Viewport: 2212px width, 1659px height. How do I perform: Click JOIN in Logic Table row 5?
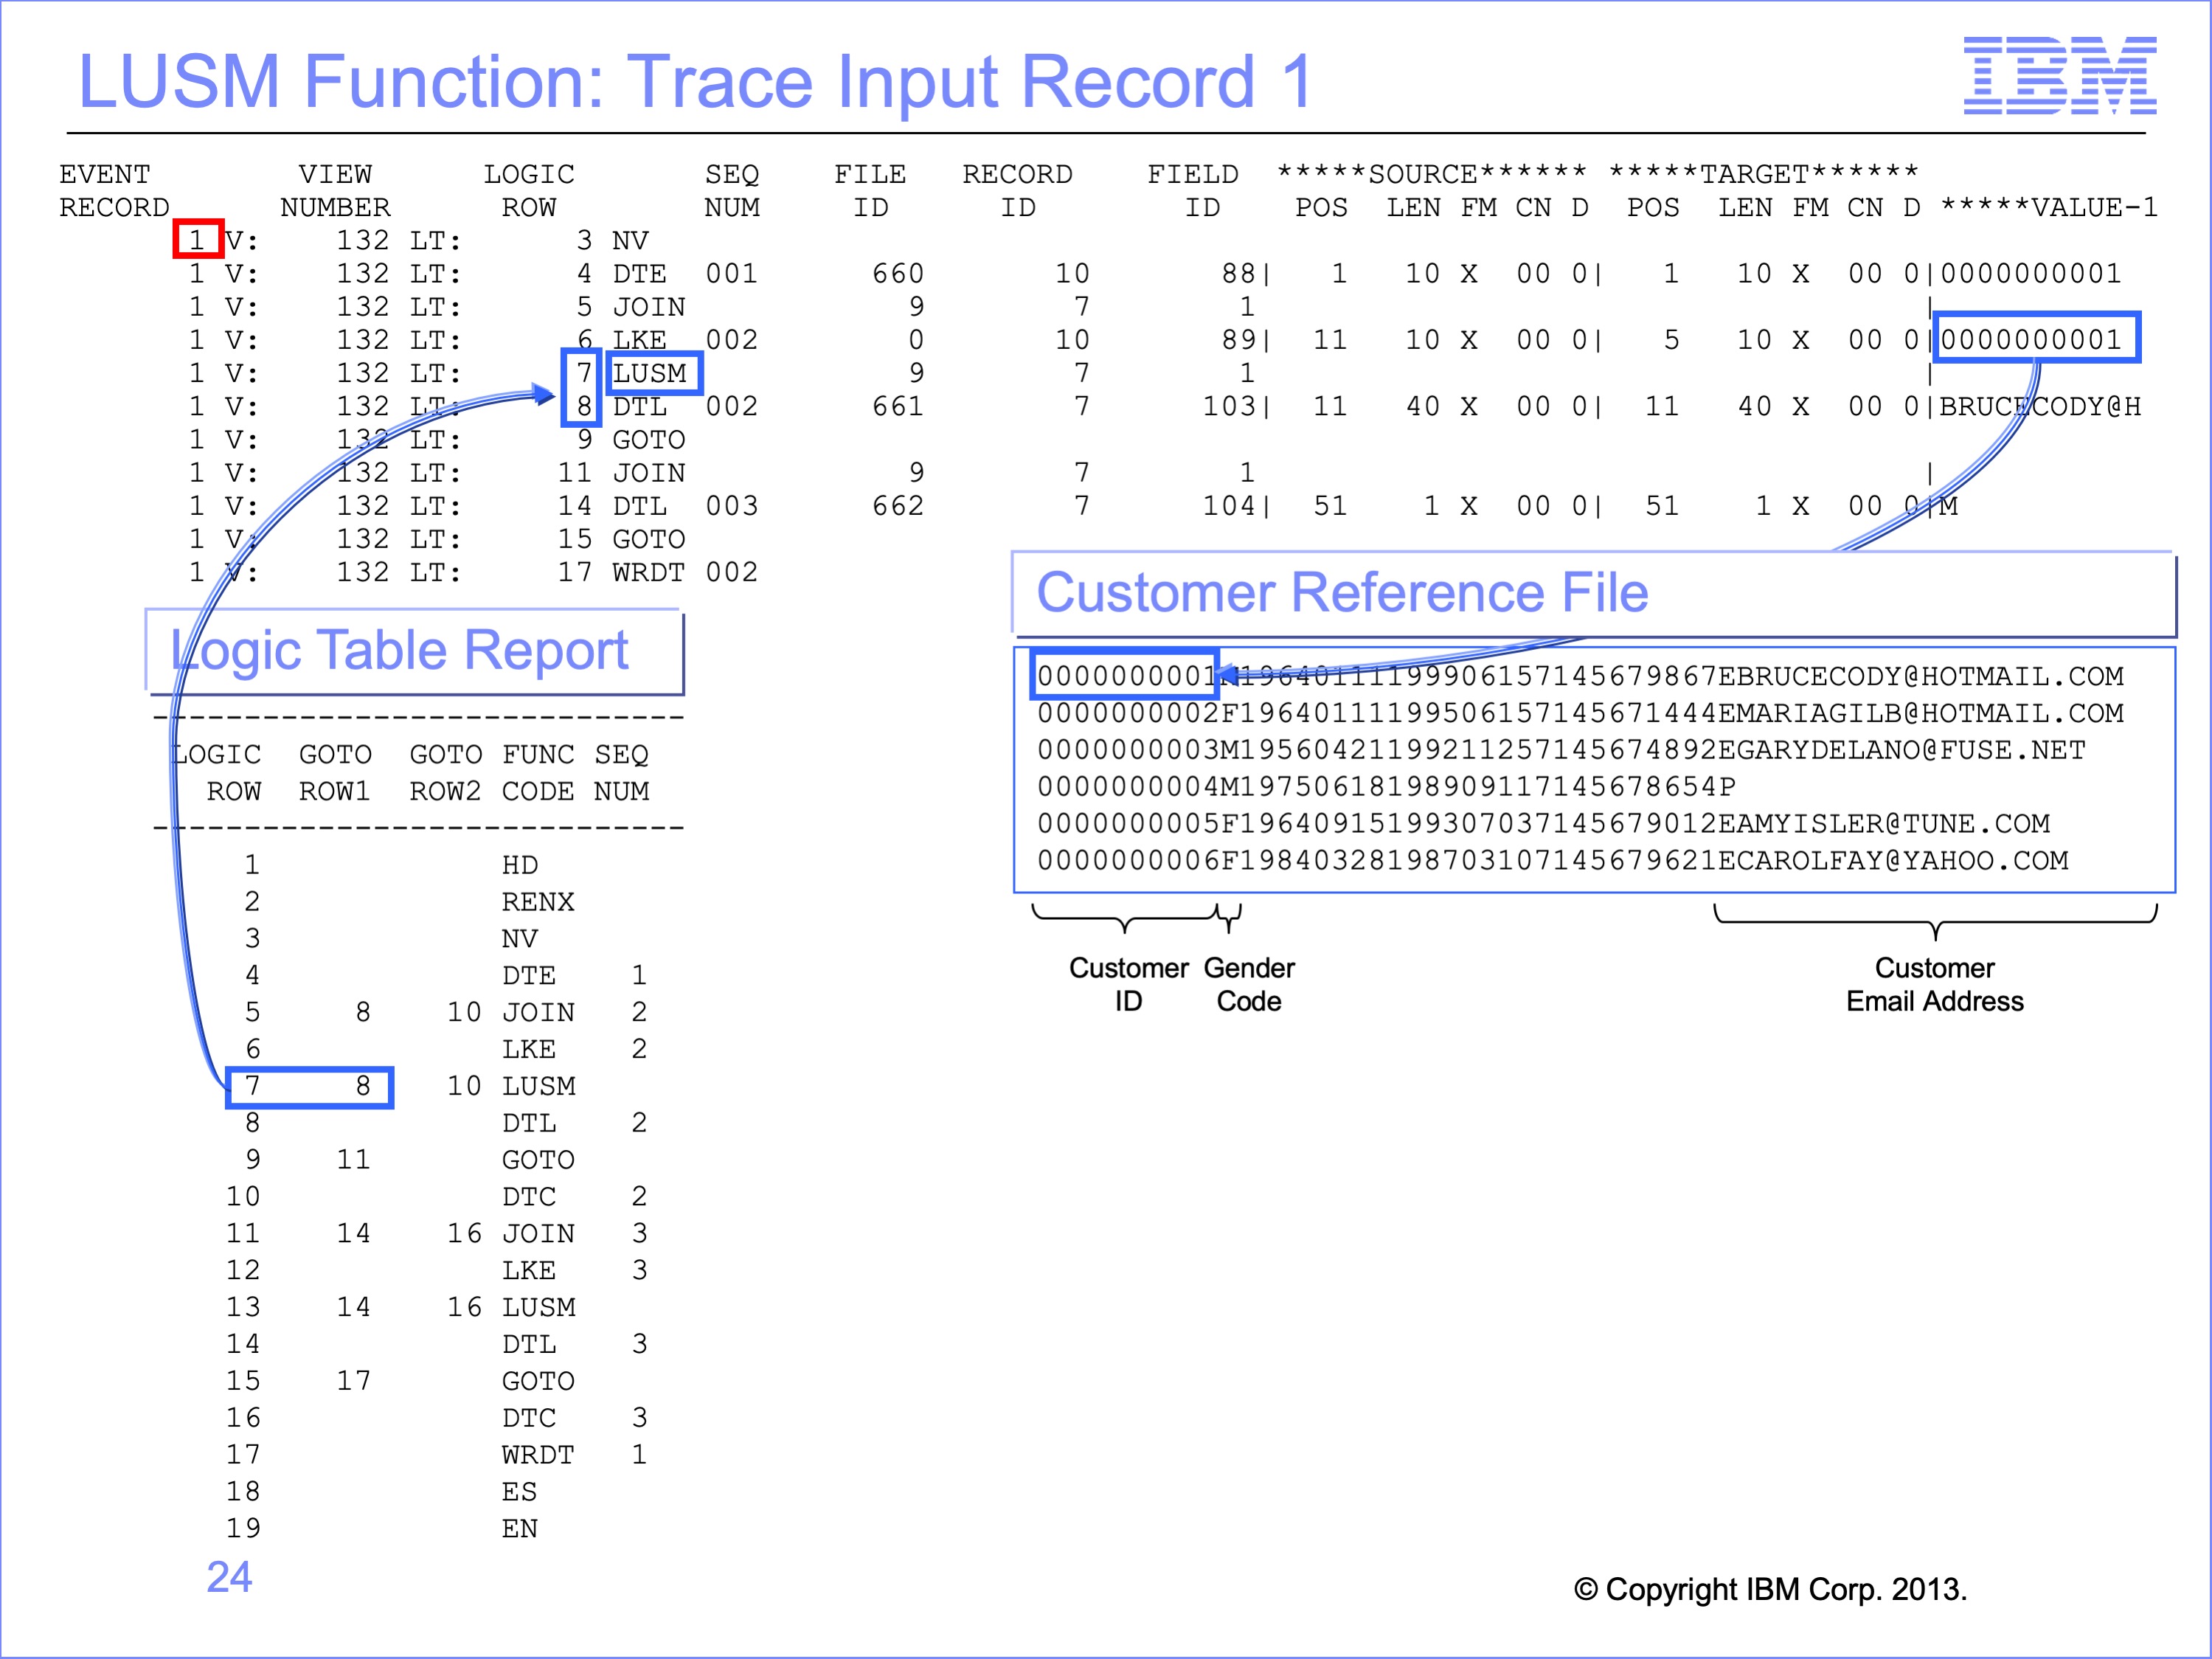(x=538, y=1012)
